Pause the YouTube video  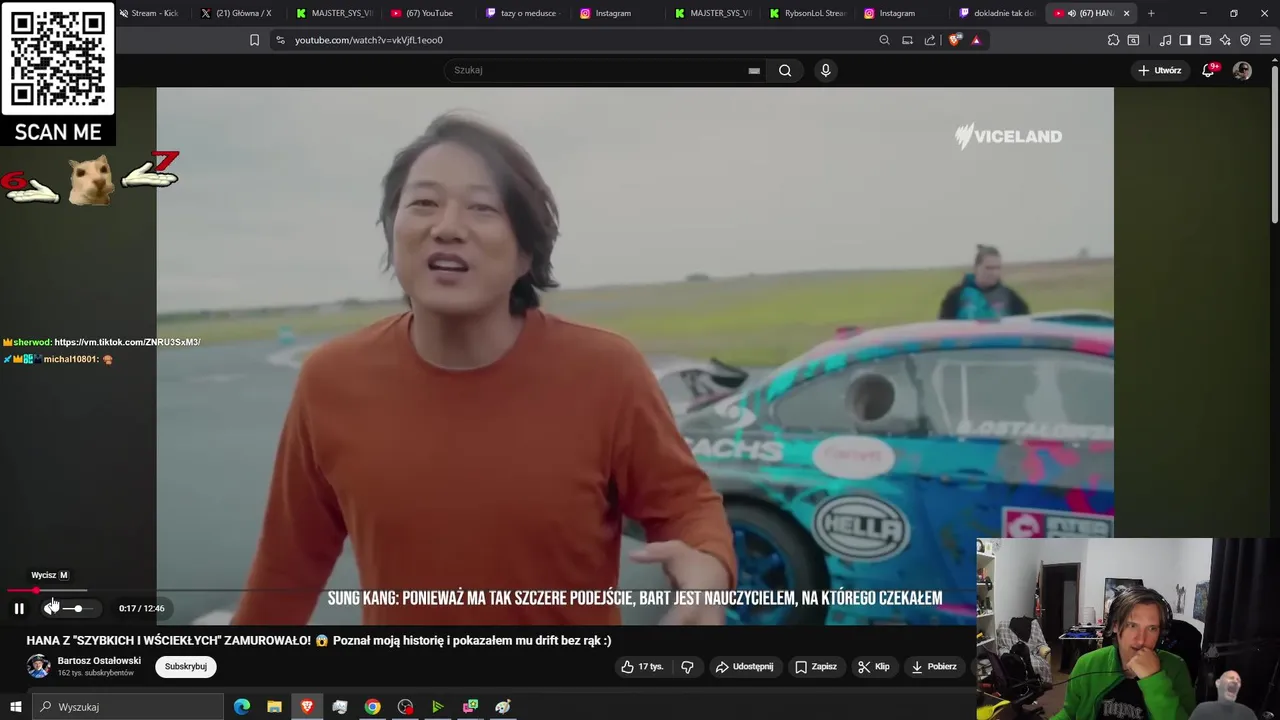(19, 608)
